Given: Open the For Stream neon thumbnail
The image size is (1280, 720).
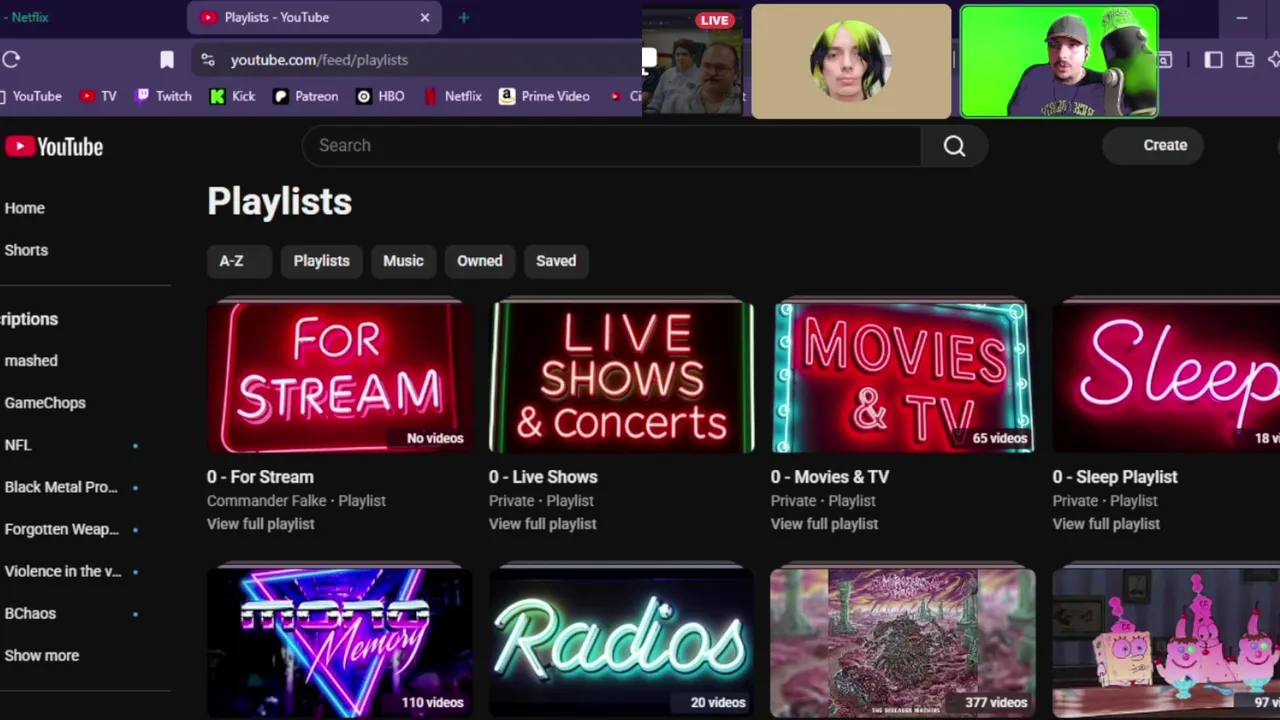Looking at the screenshot, I should [x=339, y=378].
